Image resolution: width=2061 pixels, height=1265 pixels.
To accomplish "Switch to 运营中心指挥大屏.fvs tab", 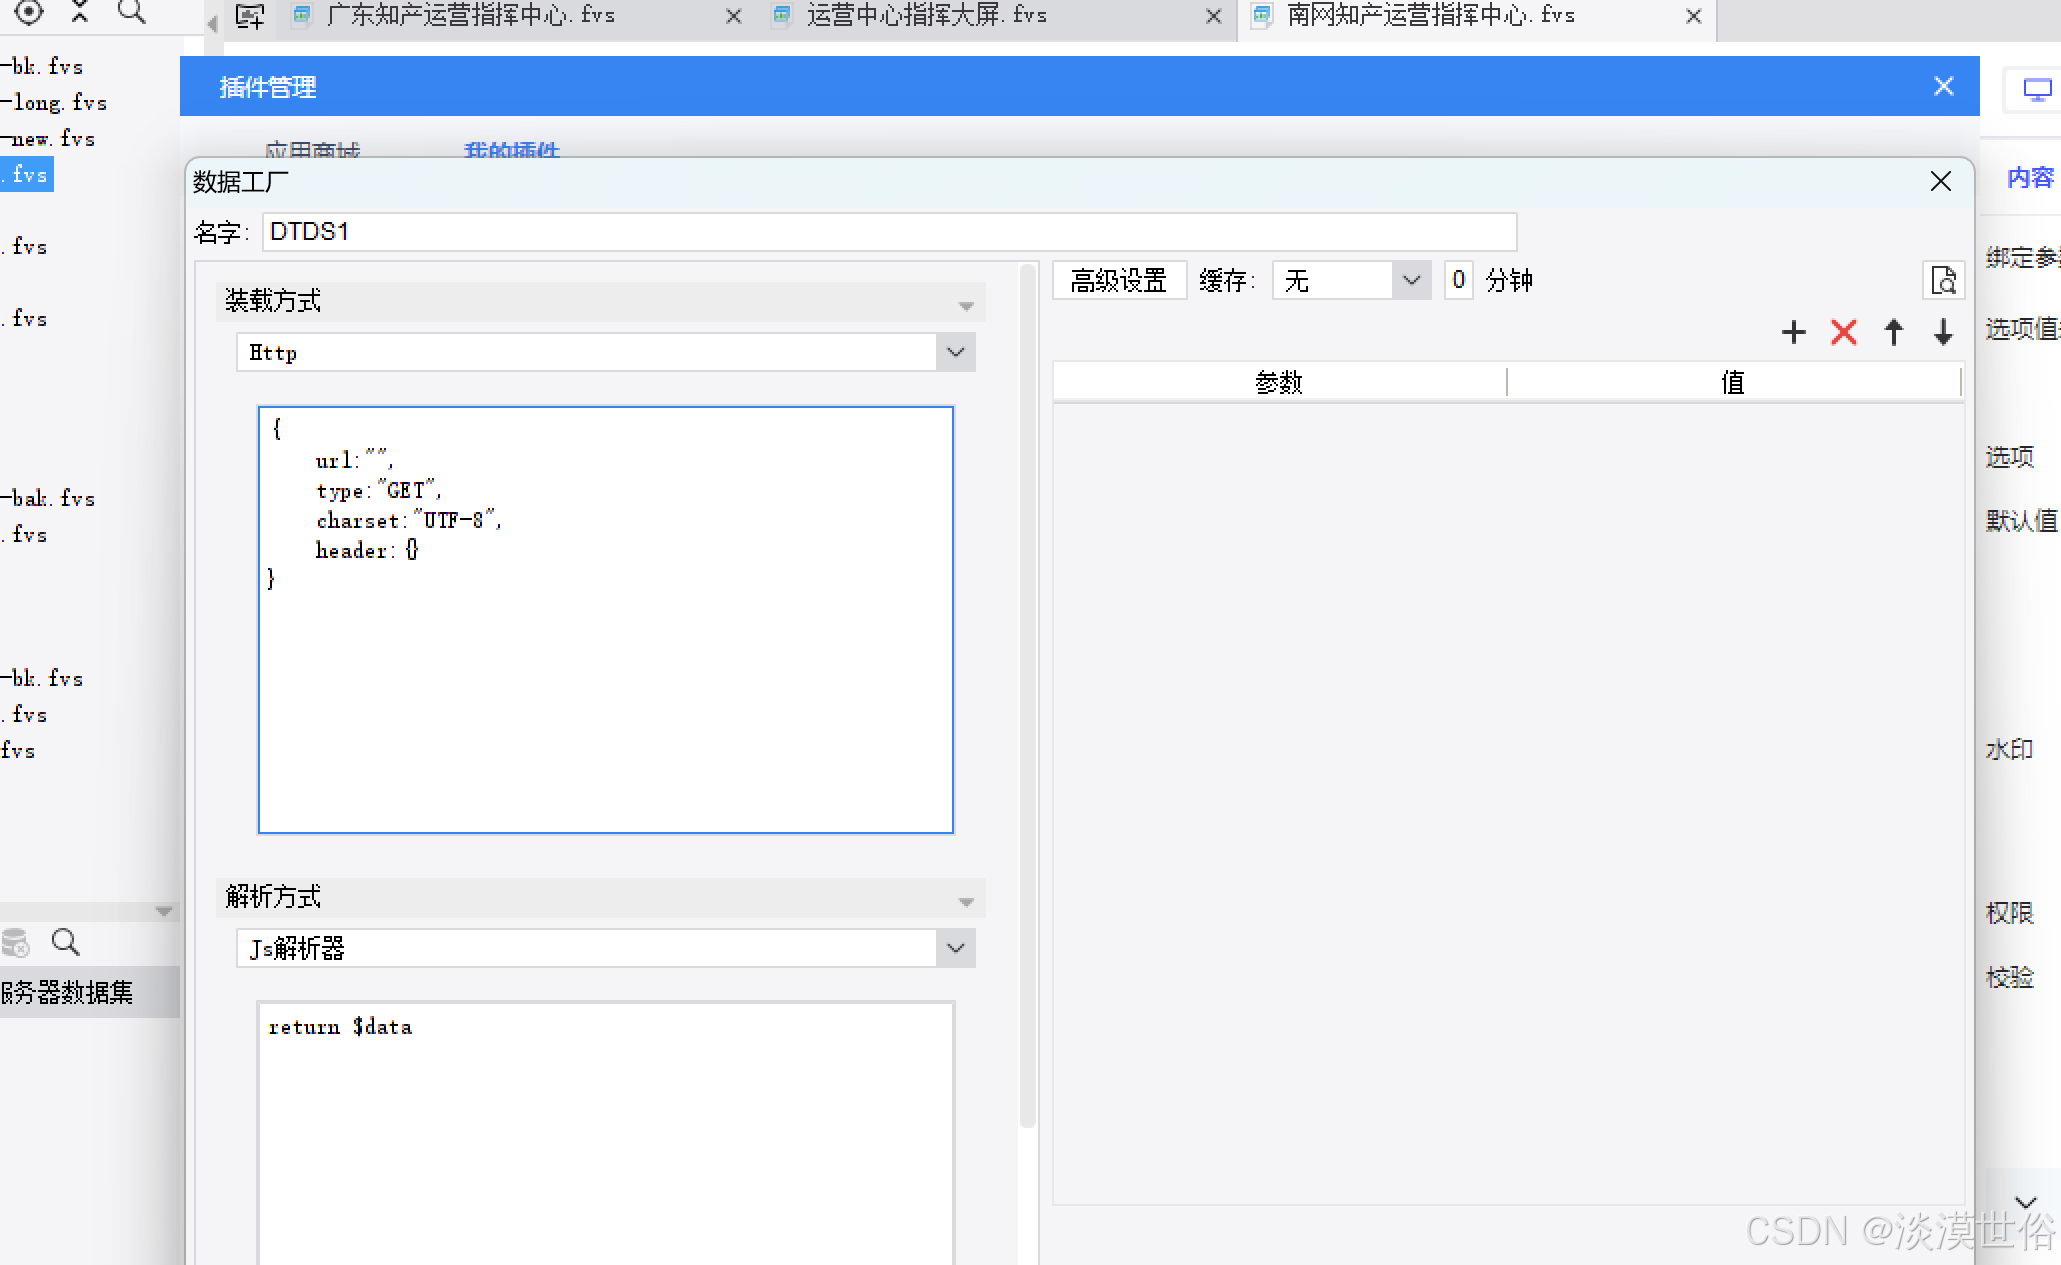I will click(x=926, y=16).
